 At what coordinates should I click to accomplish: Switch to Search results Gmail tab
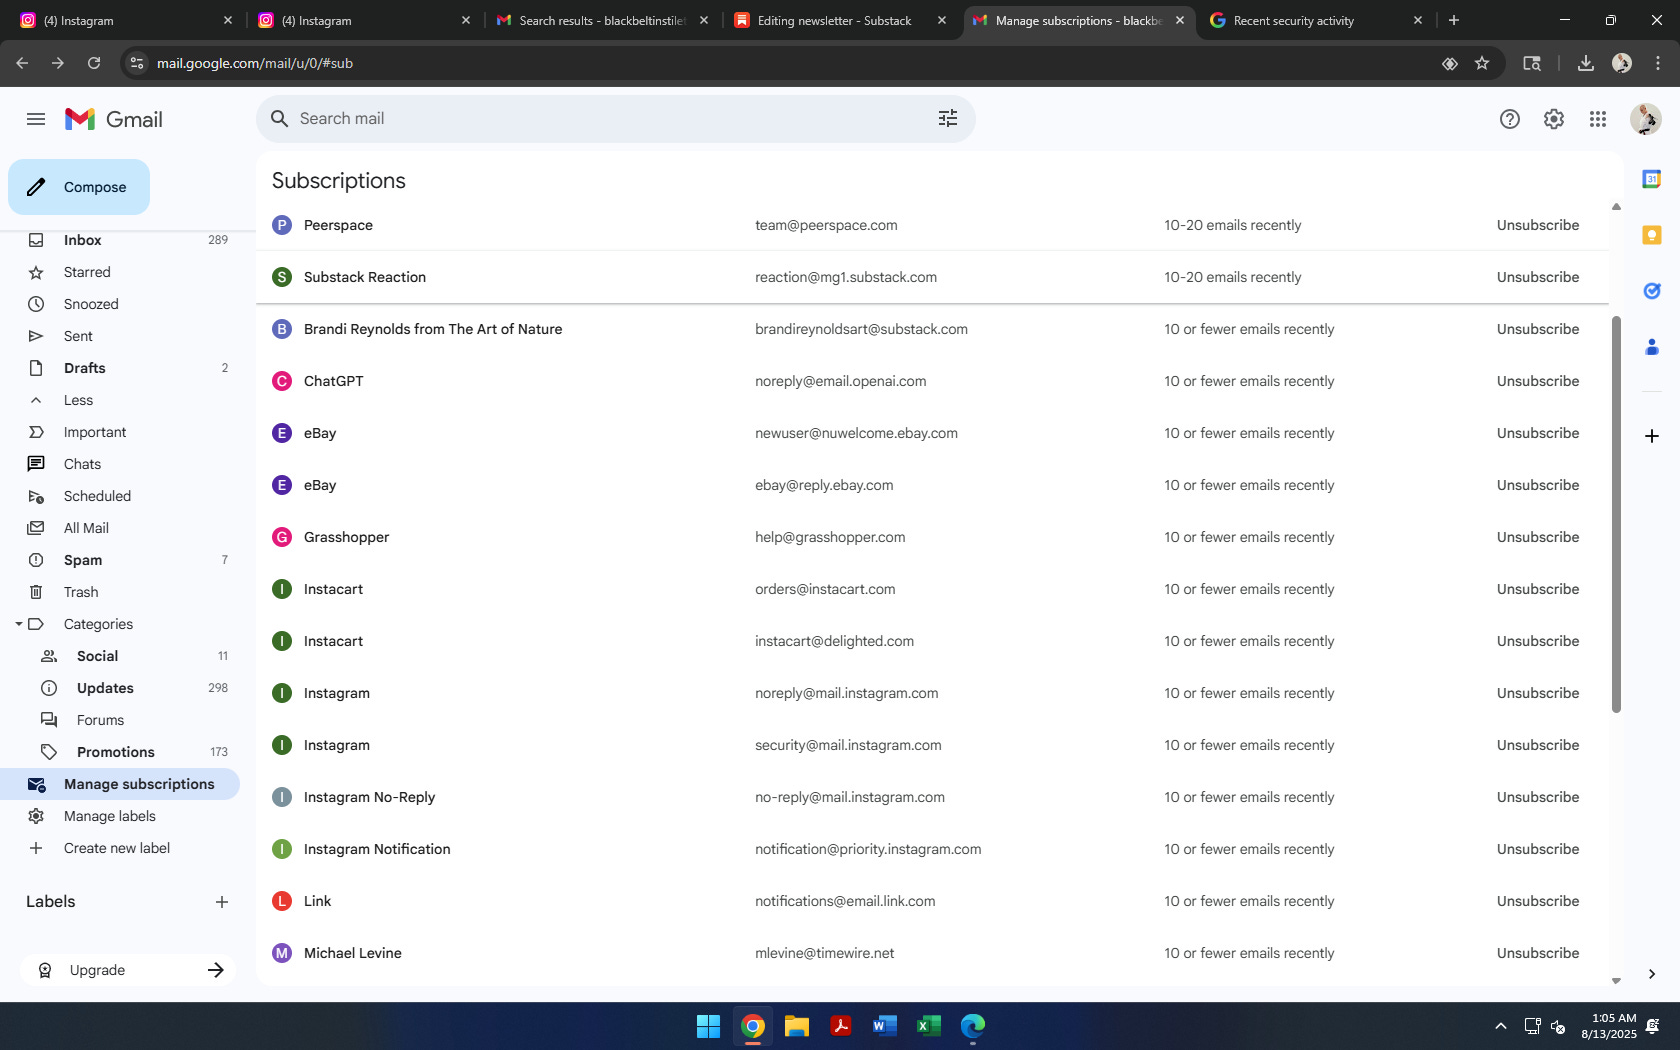602,20
